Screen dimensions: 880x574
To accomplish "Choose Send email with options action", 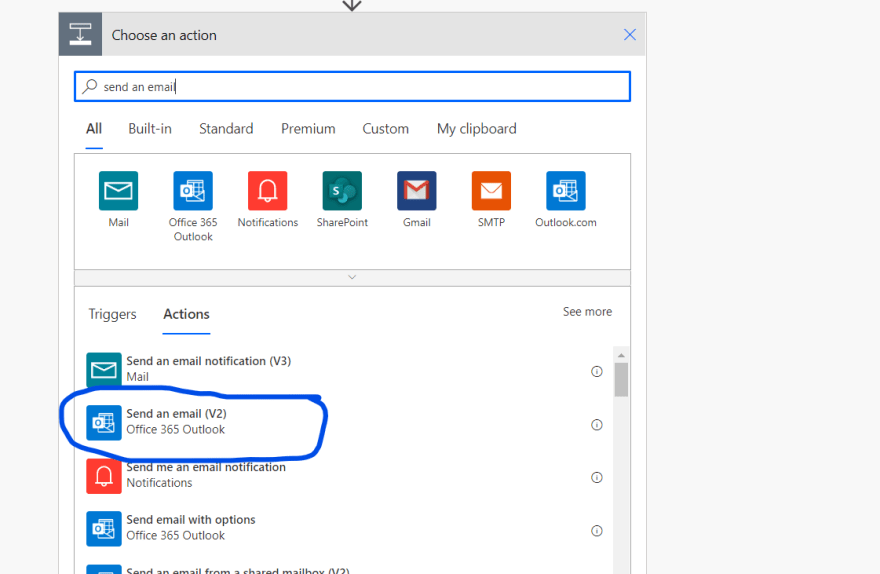I will [x=343, y=529].
